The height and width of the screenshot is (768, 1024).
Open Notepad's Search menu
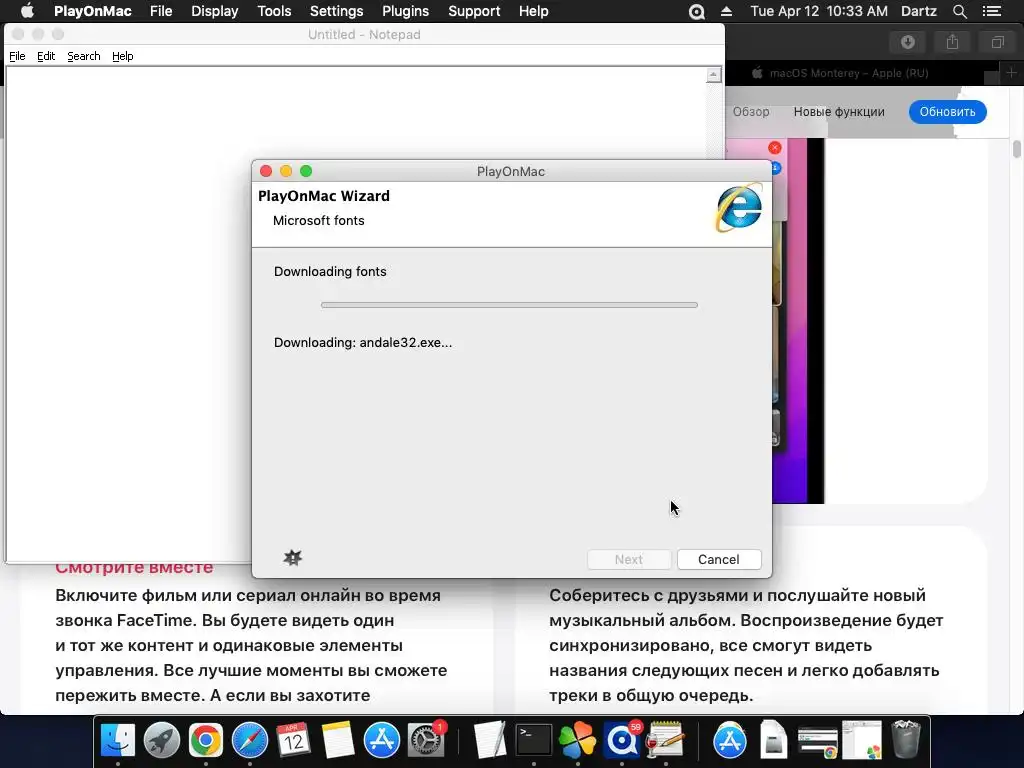pos(84,56)
